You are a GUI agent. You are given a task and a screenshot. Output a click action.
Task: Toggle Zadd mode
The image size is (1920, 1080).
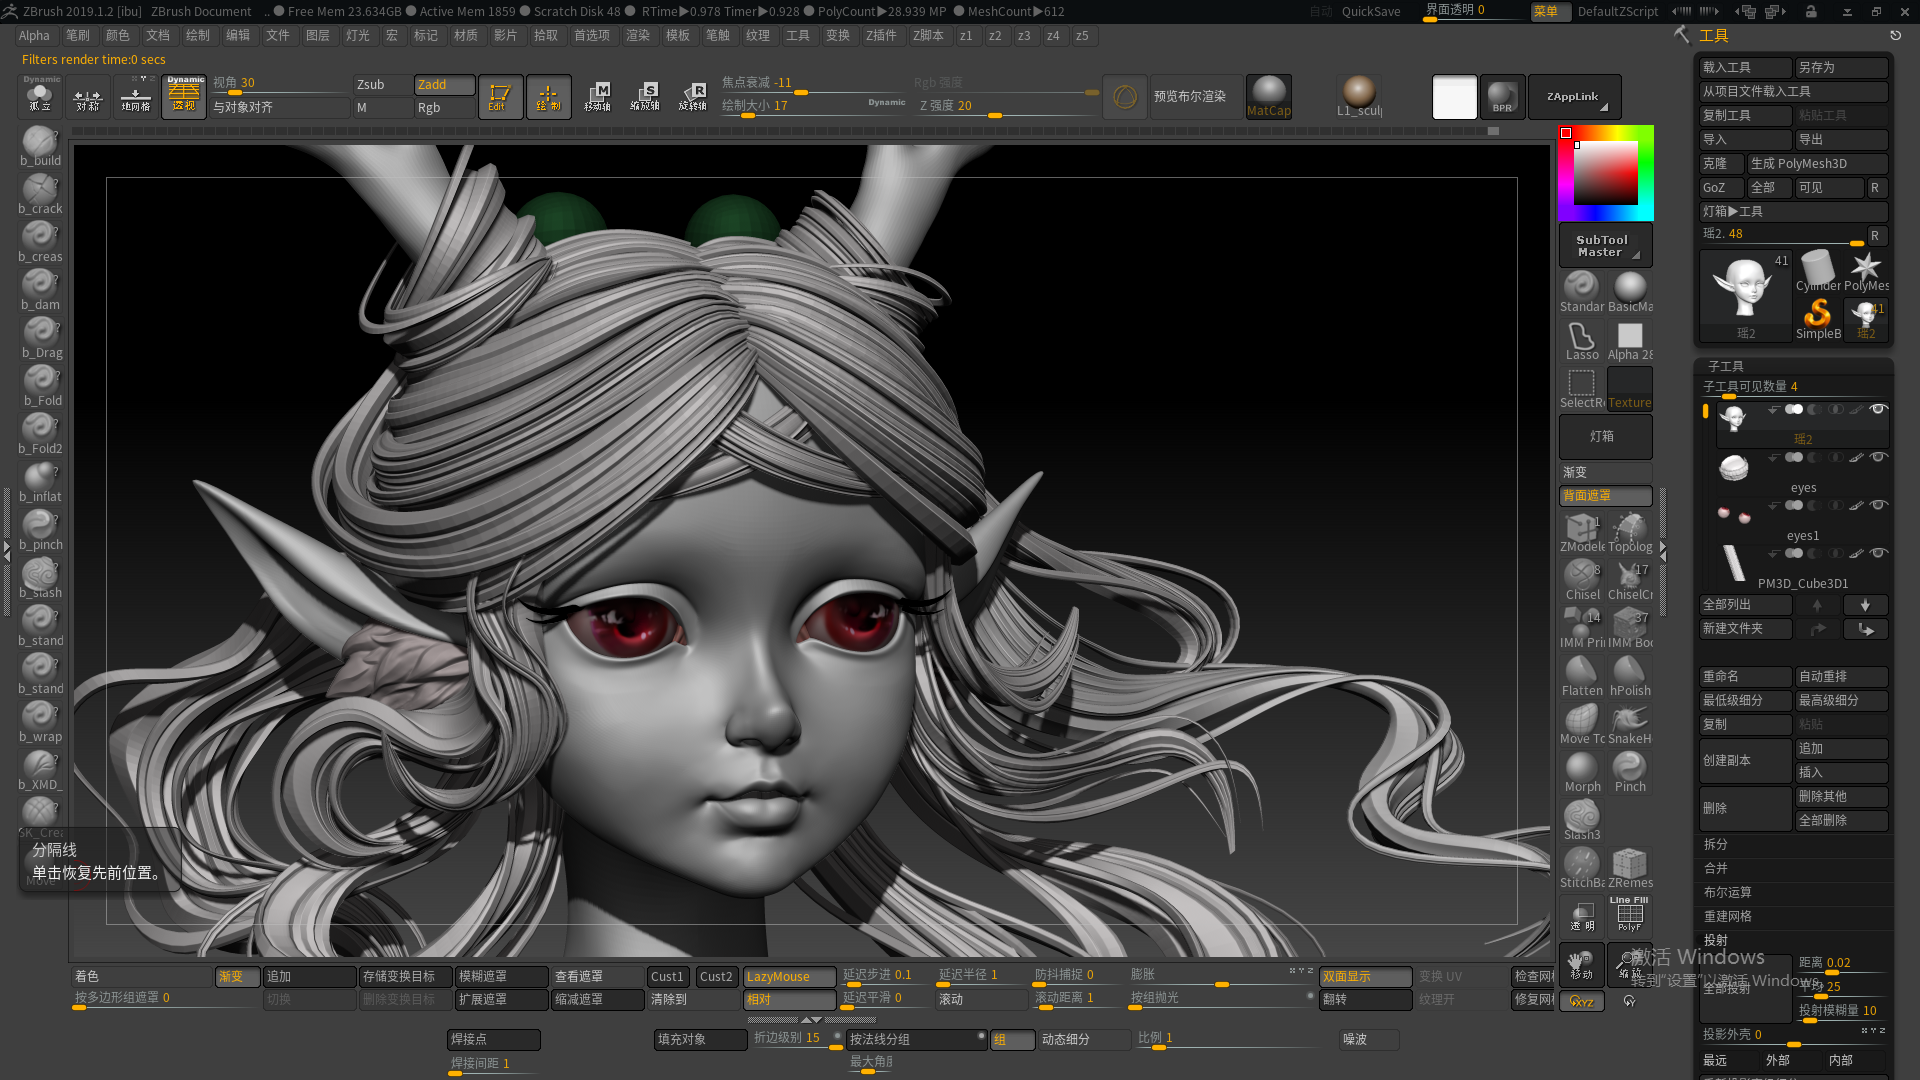(444, 84)
